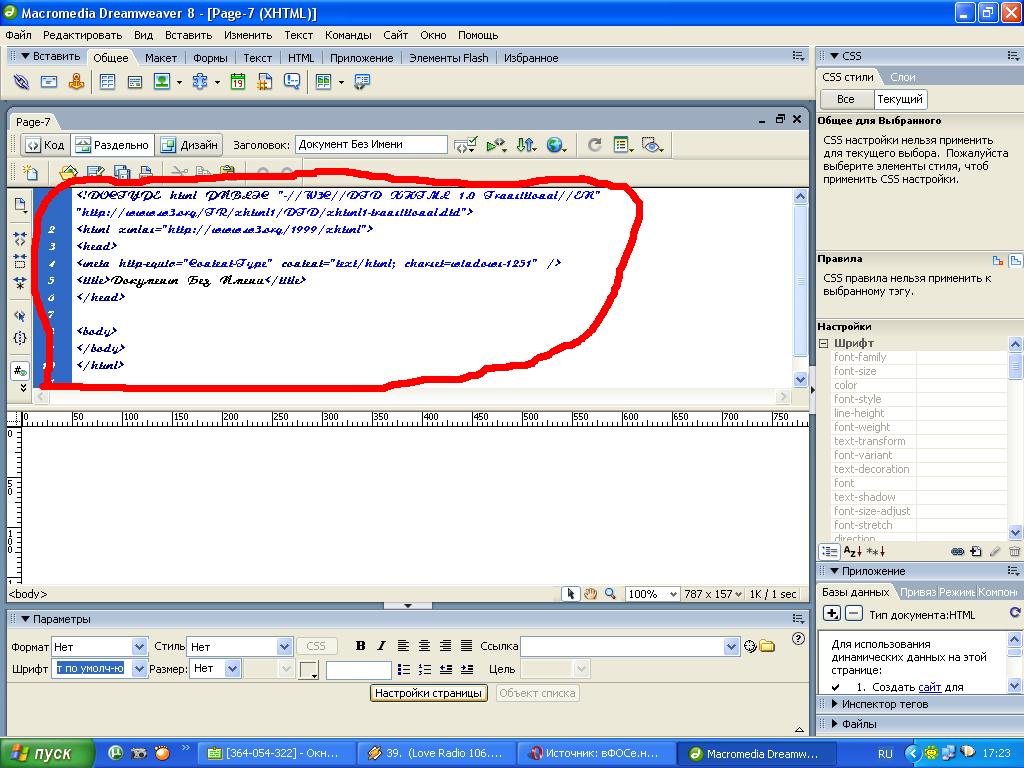This screenshot has height=768, width=1024.
Task: Click the Настройки страницы button
Action: [x=428, y=693]
